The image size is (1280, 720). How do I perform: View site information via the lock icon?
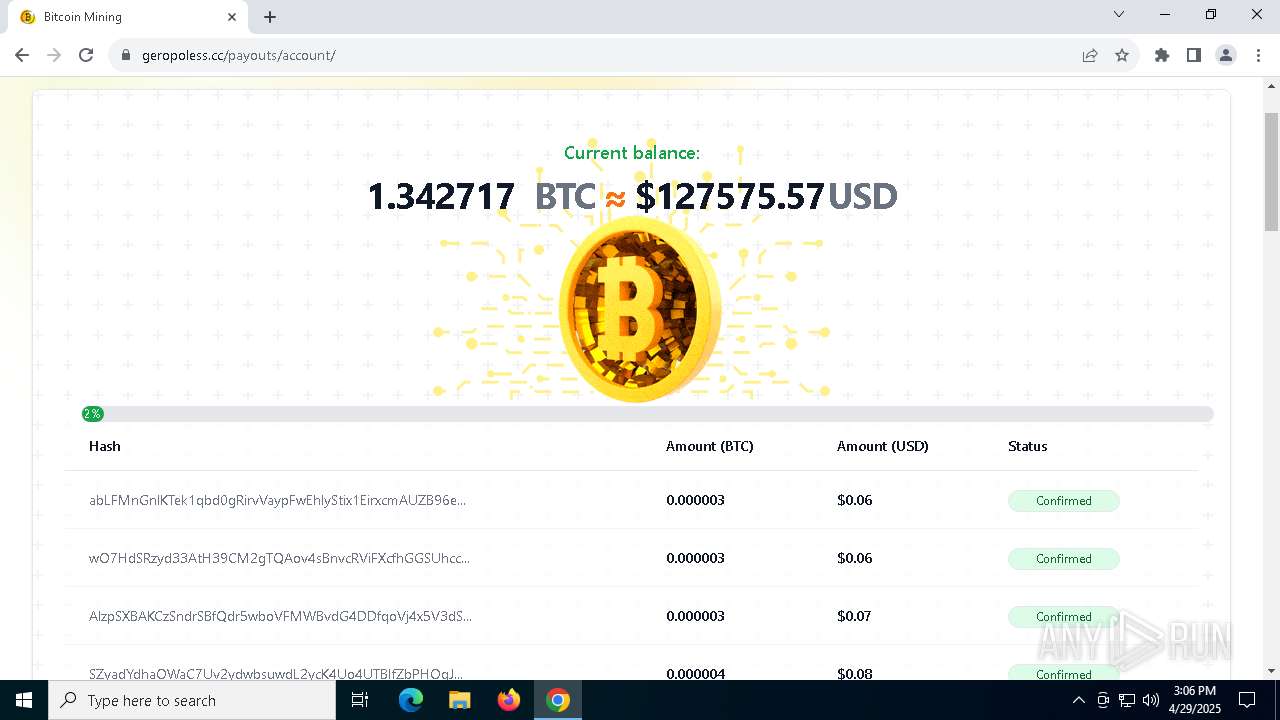coord(126,55)
